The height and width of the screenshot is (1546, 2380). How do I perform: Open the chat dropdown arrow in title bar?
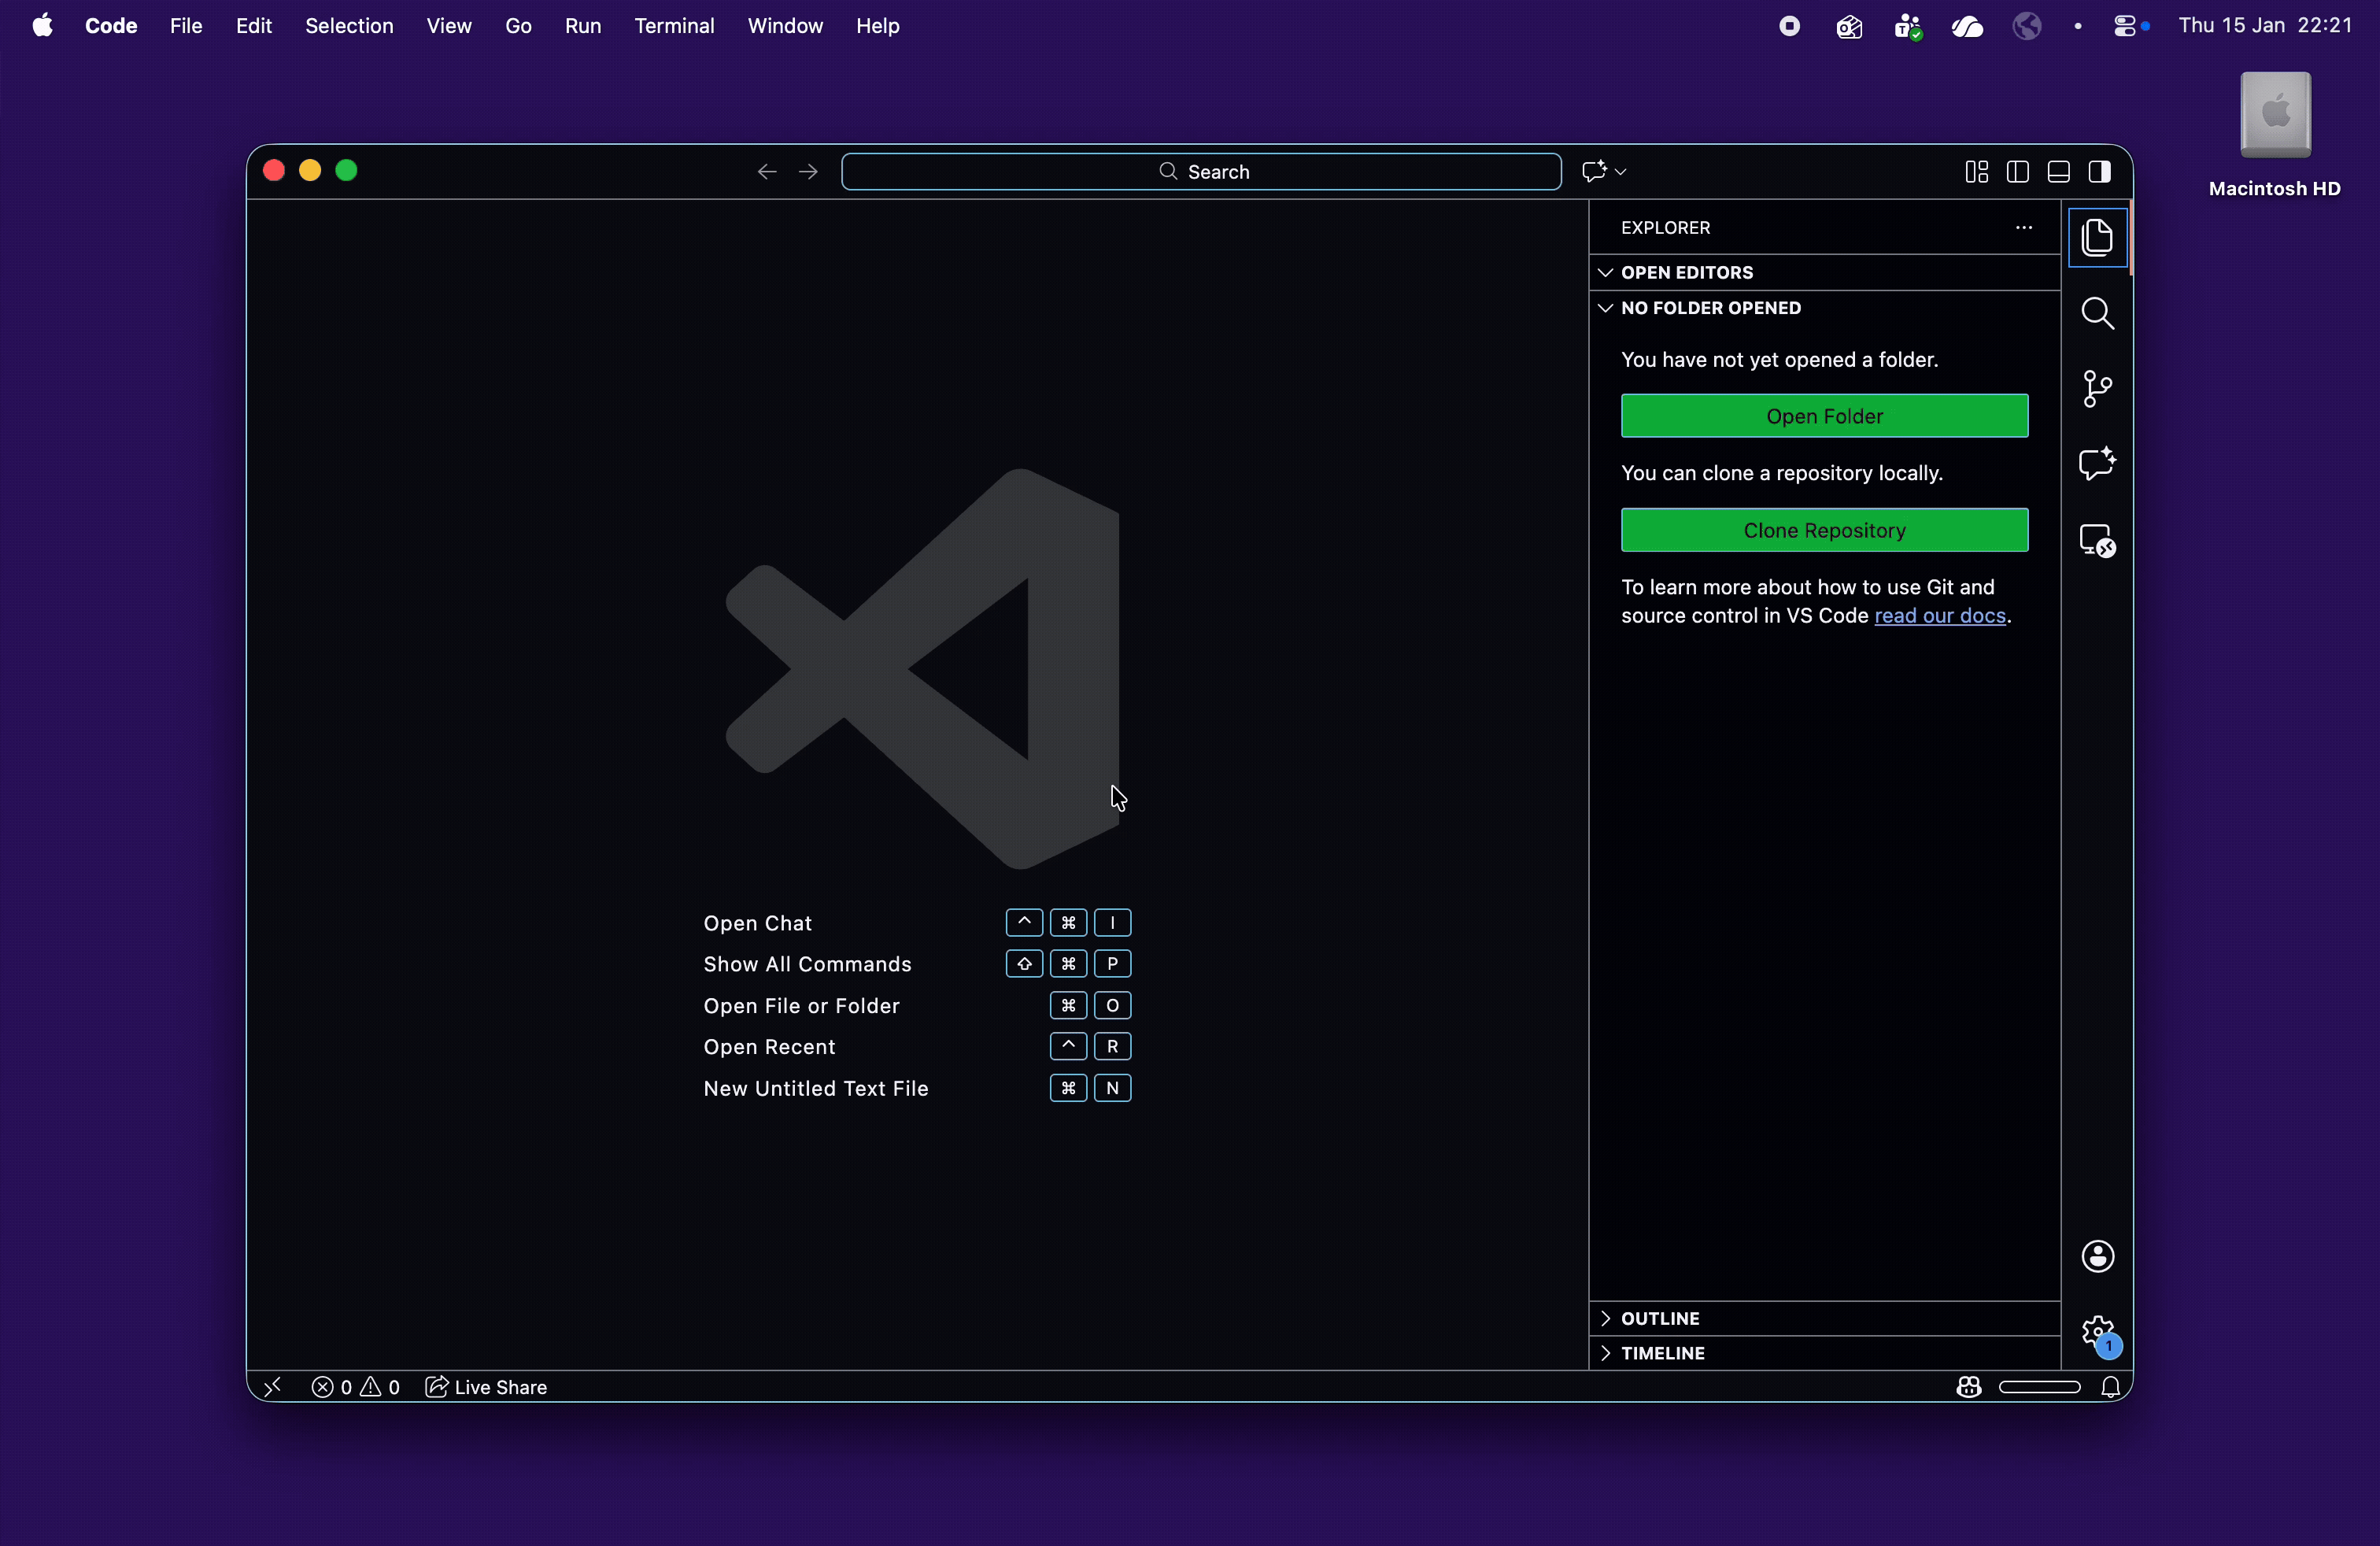coord(1621,172)
